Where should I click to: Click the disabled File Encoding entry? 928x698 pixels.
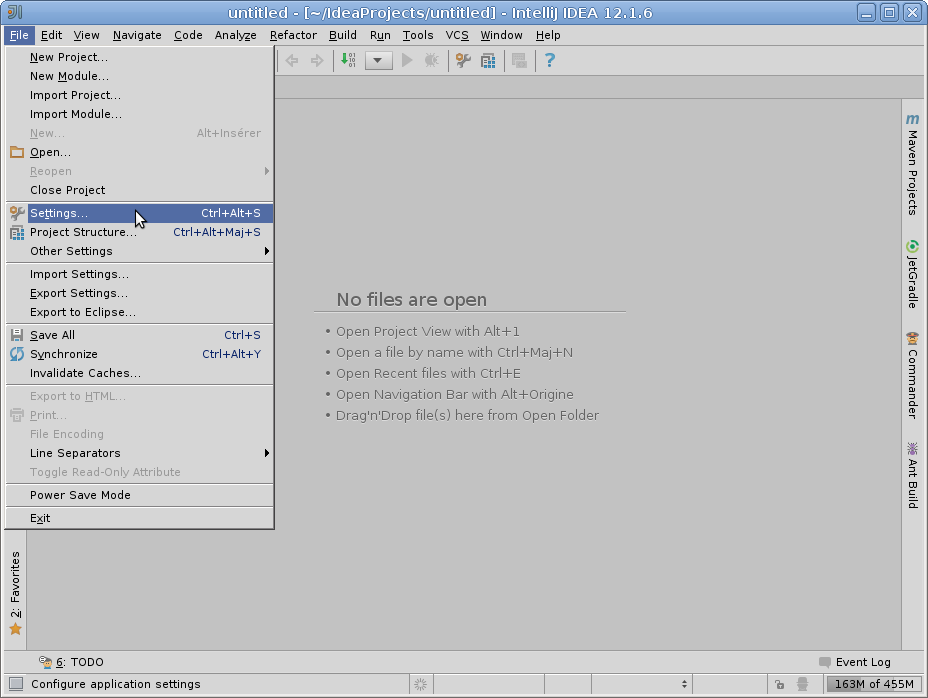140,434
